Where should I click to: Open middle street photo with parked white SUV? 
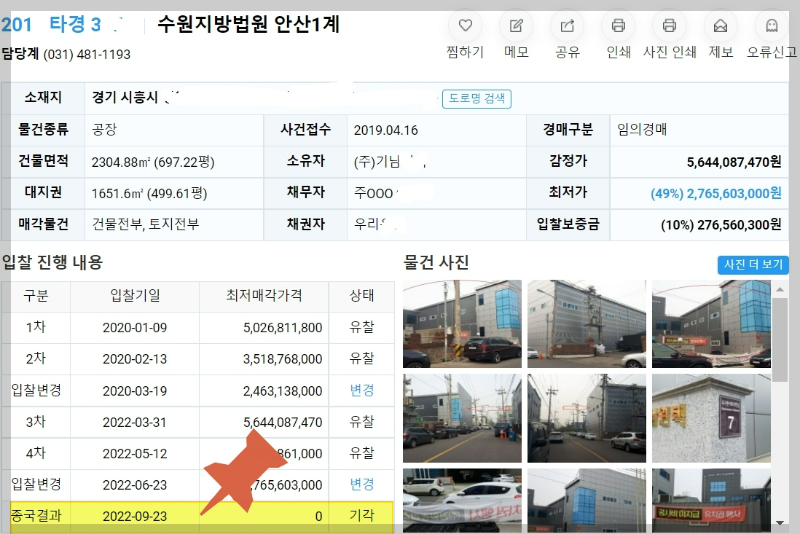[587, 418]
